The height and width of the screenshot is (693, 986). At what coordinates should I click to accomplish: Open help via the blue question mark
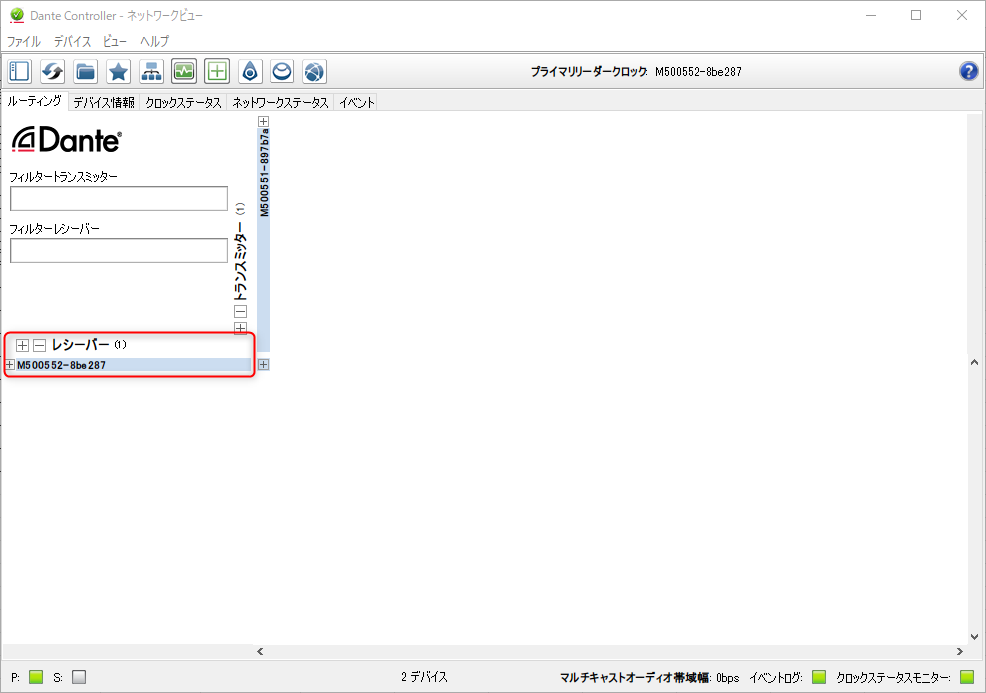pos(968,71)
